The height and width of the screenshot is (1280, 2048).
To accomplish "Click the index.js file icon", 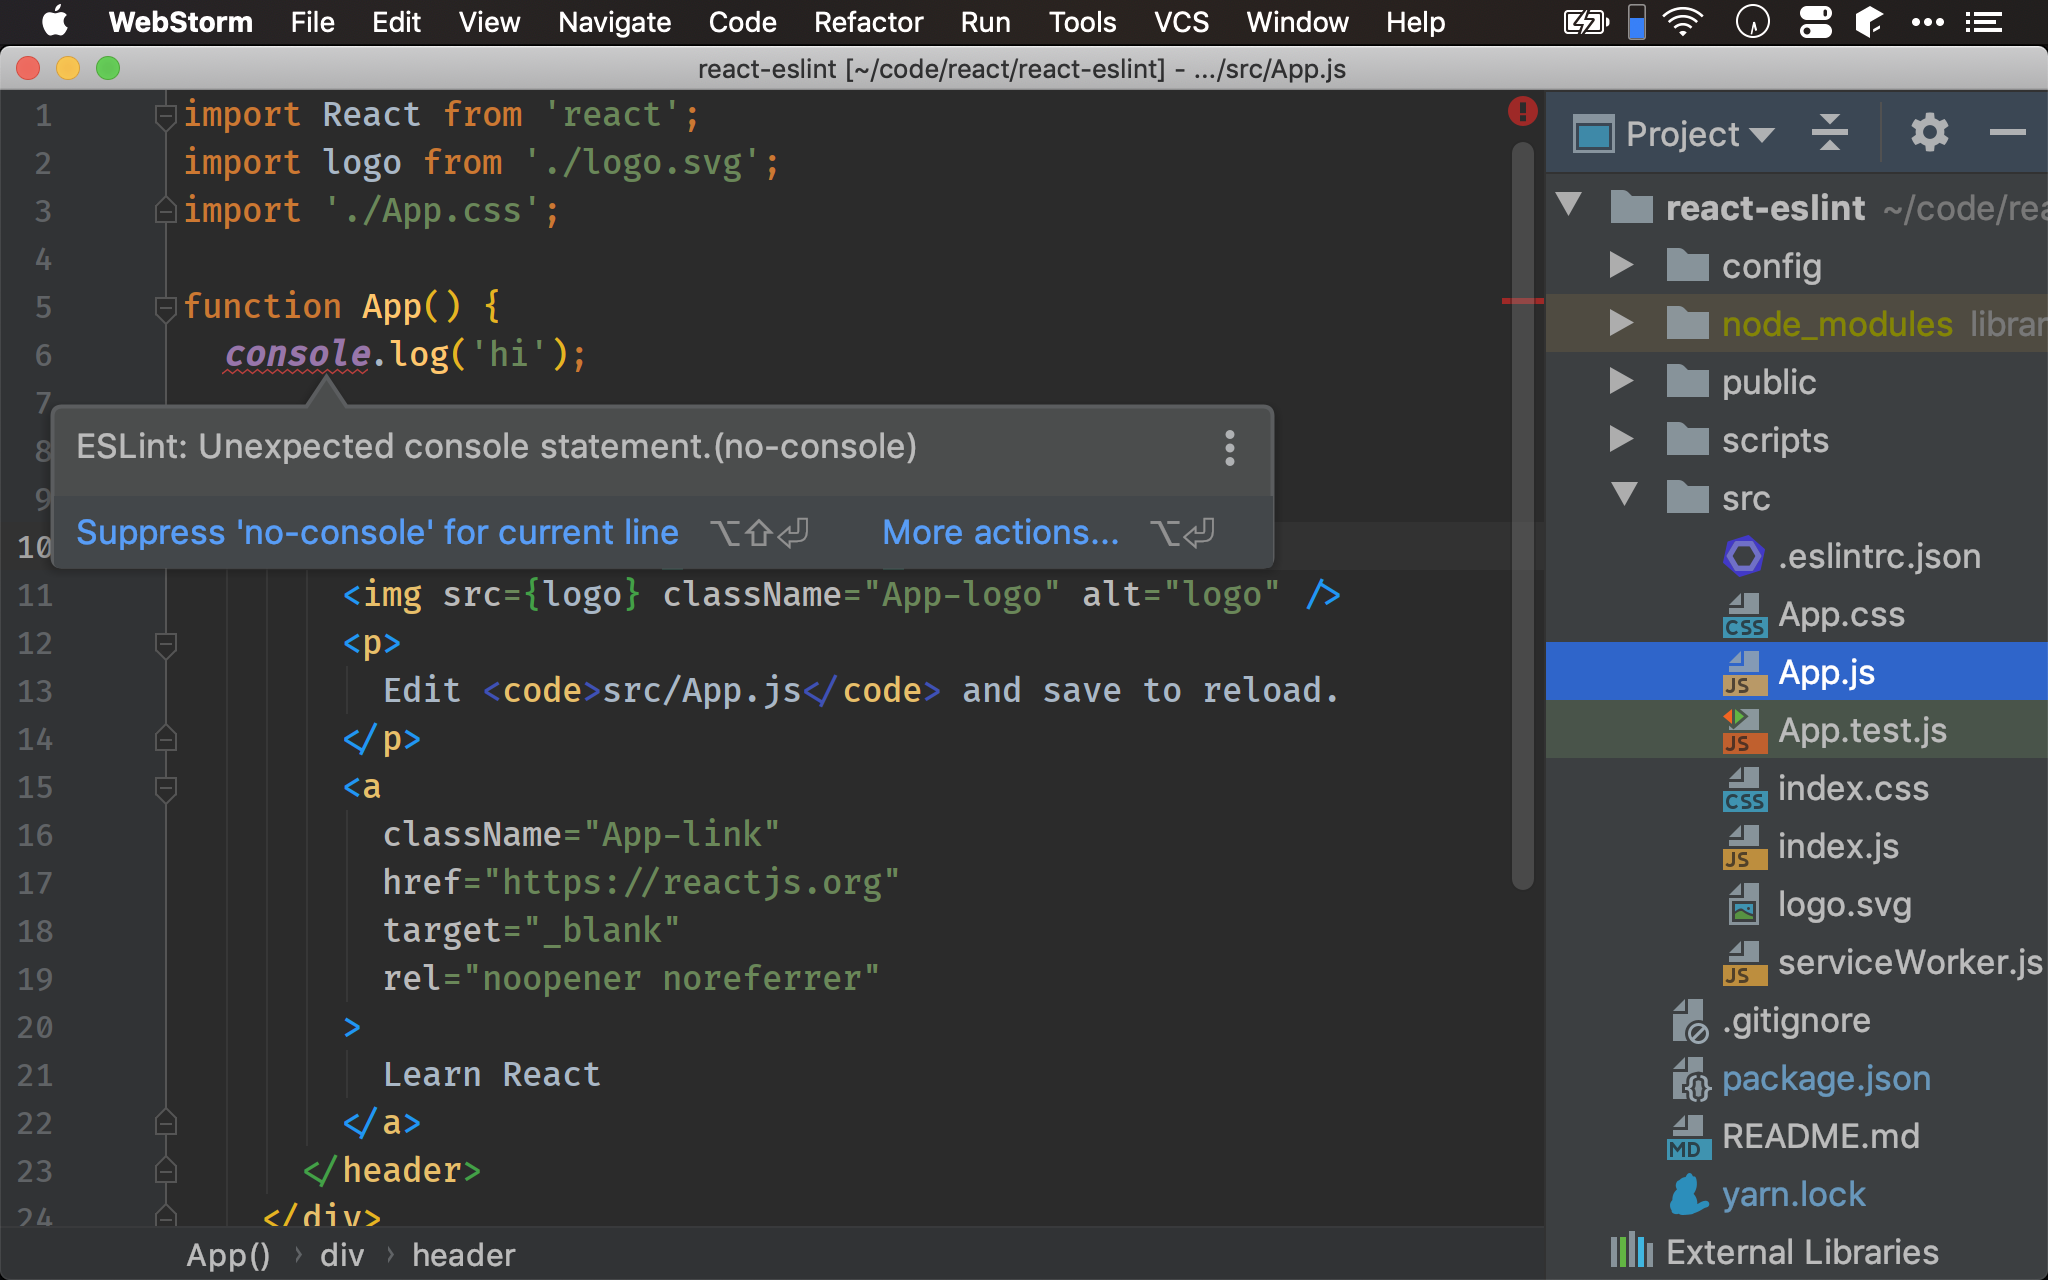I will [x=1744, y=847].
